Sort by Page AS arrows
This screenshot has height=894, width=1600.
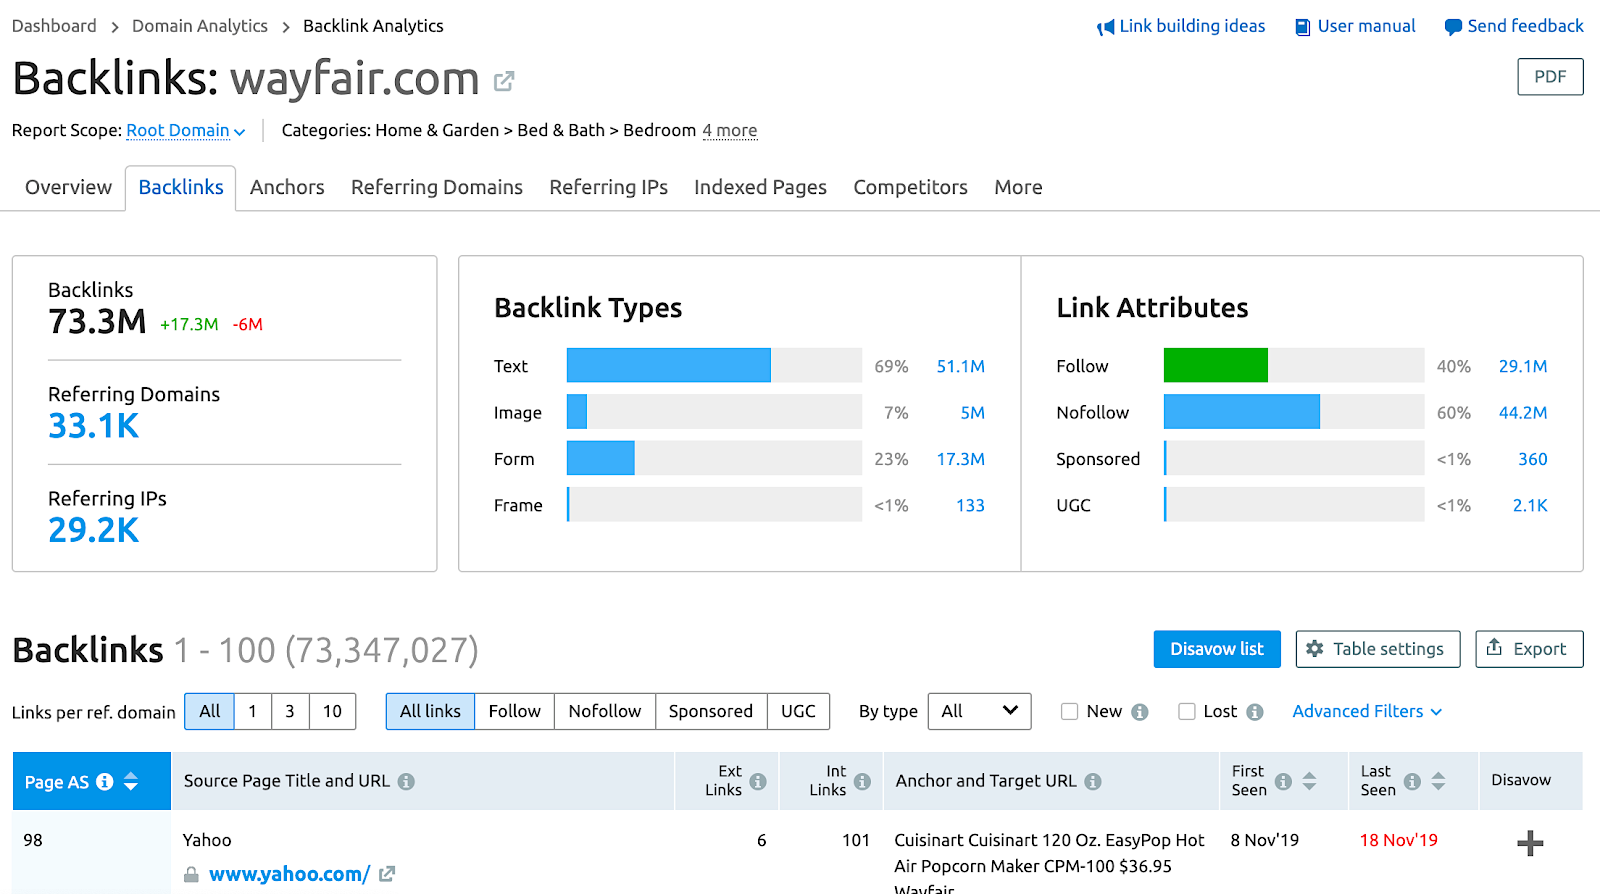pyautogui.click(x=131, y=782)
